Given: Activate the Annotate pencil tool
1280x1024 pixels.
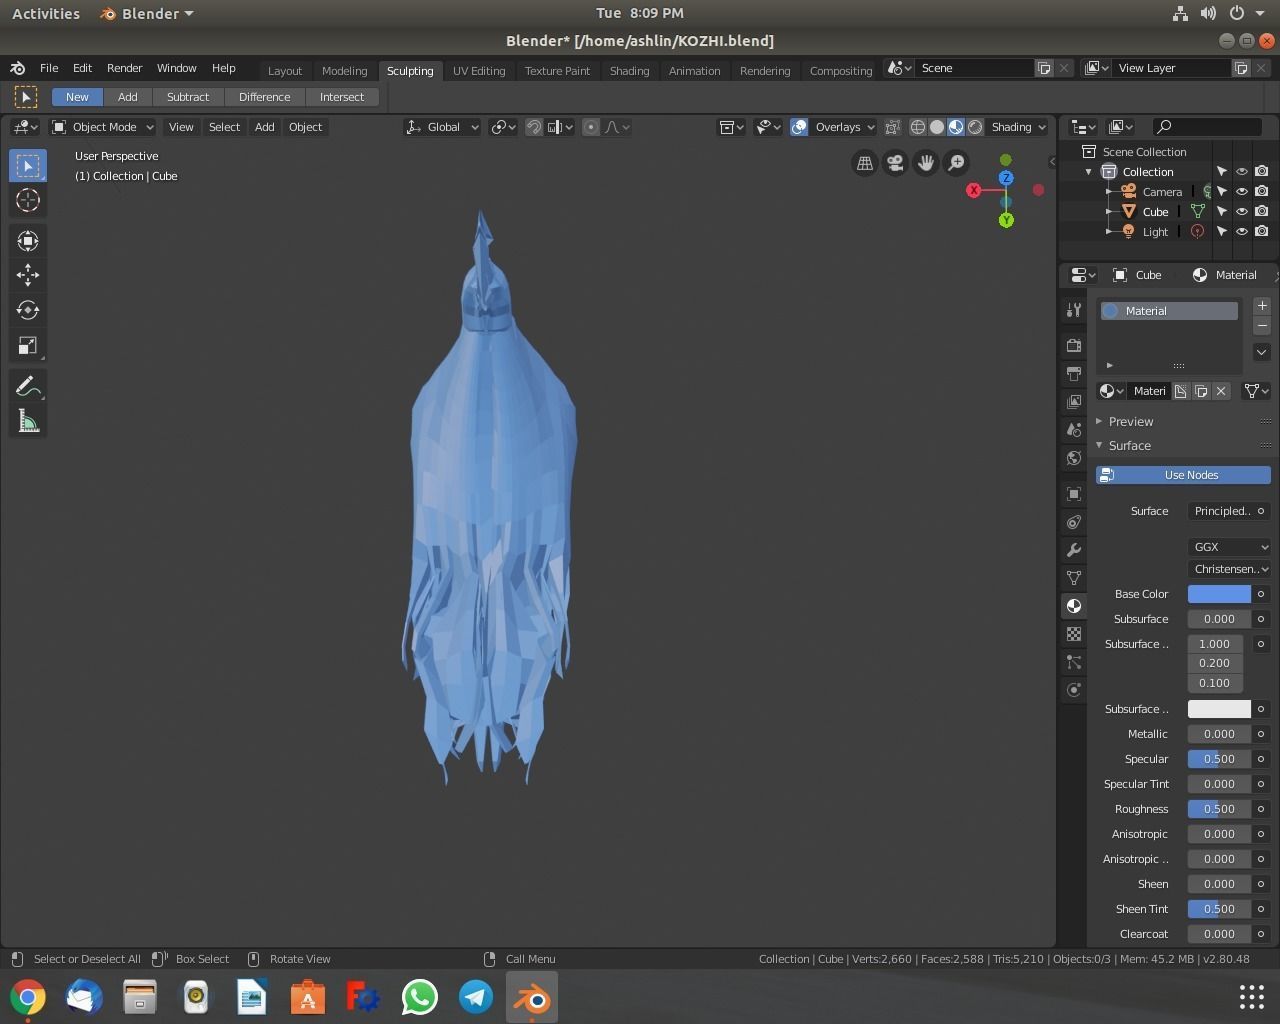Looking at the screenshot, I should (x=28, y=387).
